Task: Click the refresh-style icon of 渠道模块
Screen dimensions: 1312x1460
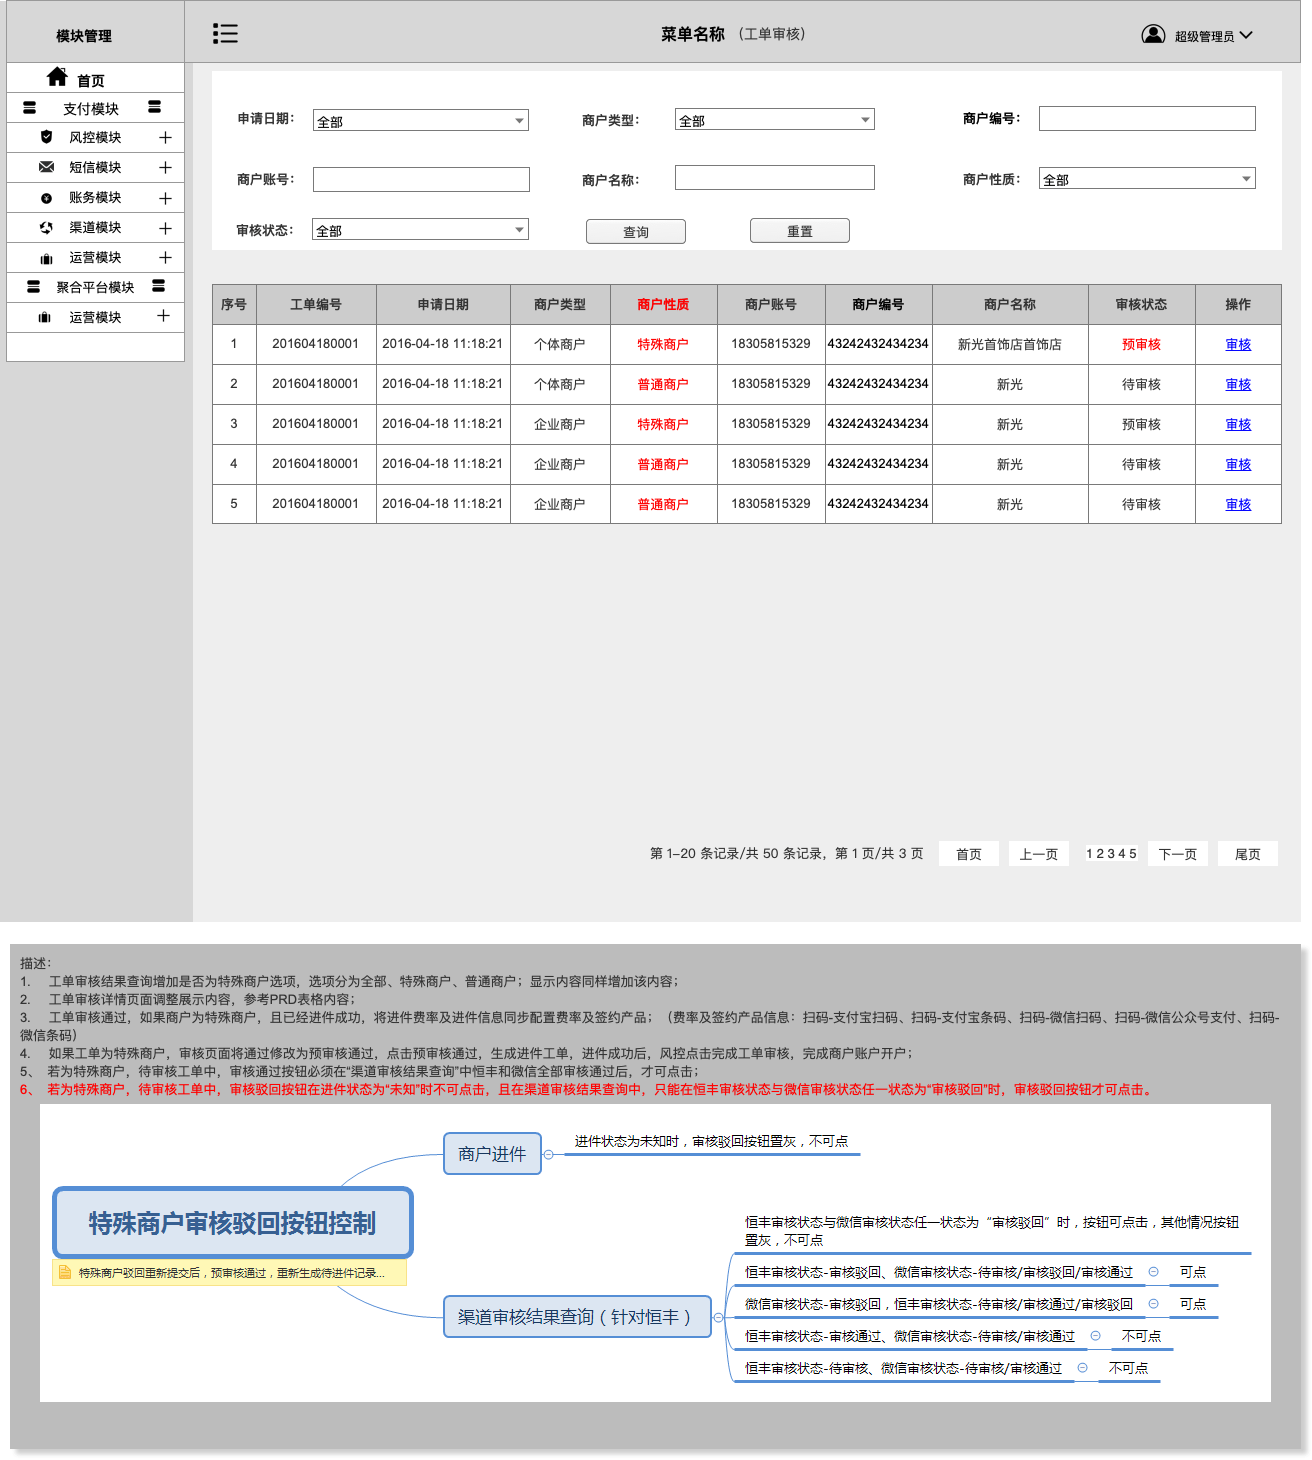Action: click(46, 228)
